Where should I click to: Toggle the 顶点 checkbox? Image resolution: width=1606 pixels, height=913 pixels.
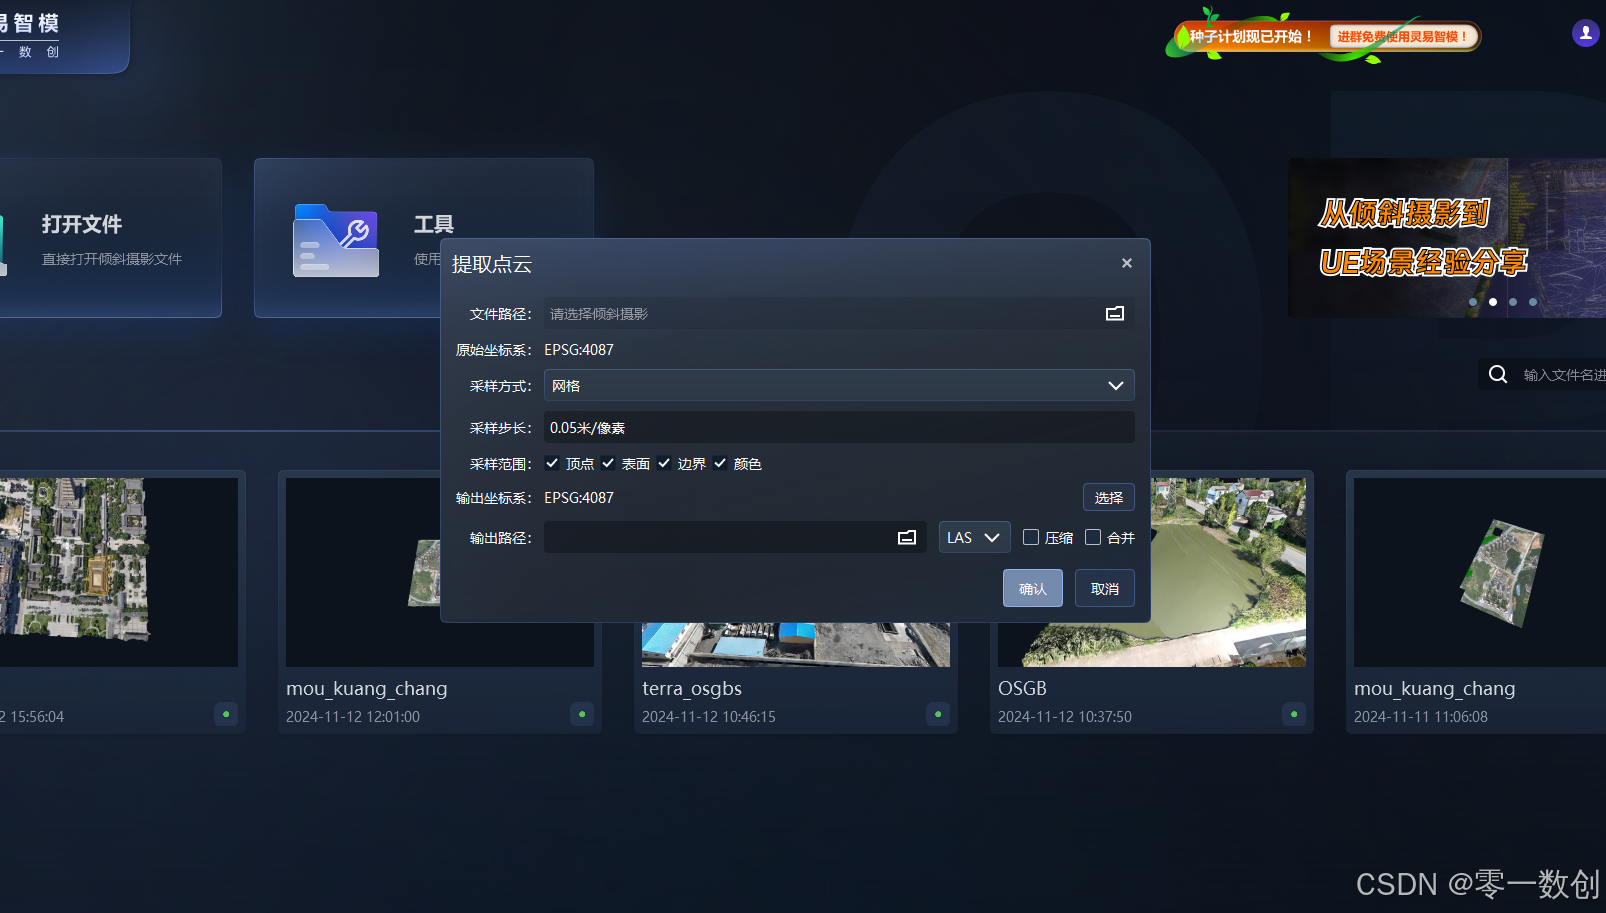pyautogui.click(x=552, y=463)
